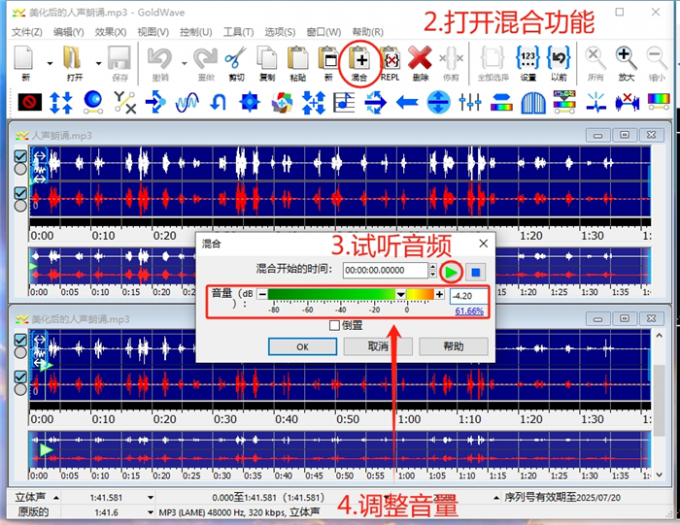Click the 61.66% percentage link
The image size is (680, 525).
tap(469, 311)
